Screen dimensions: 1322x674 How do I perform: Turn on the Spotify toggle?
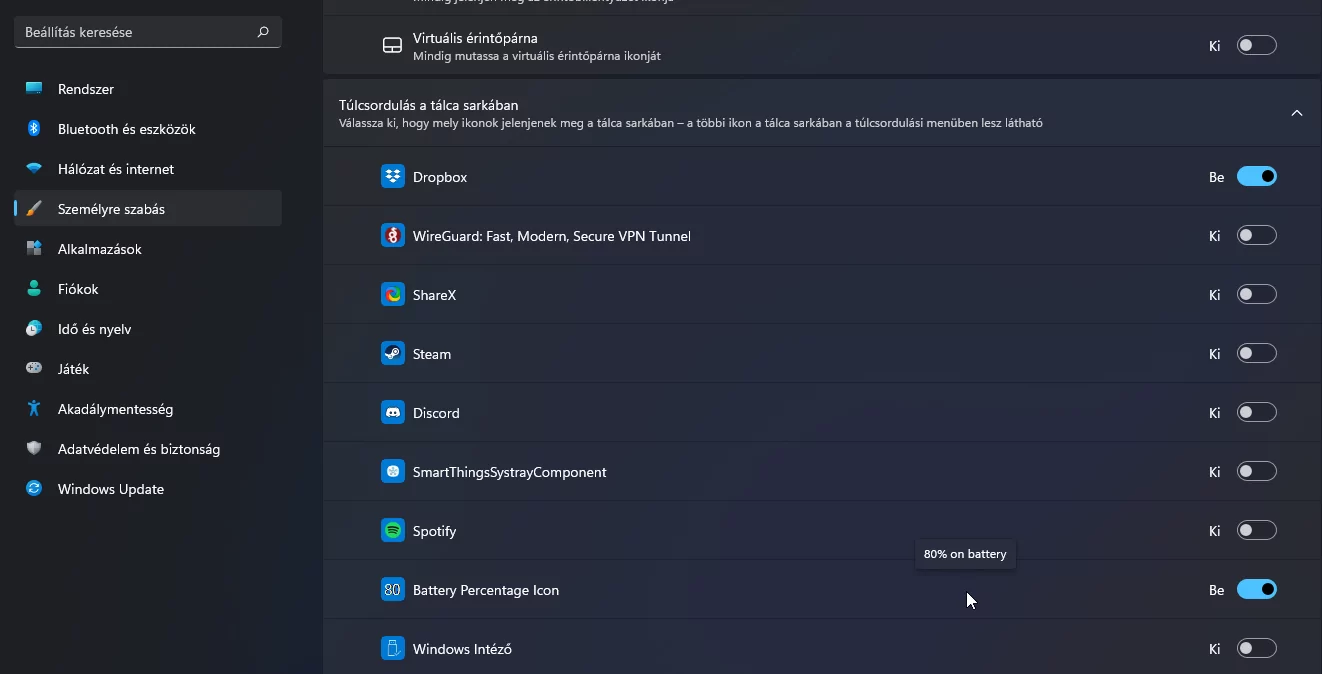tap(1257, 531)
